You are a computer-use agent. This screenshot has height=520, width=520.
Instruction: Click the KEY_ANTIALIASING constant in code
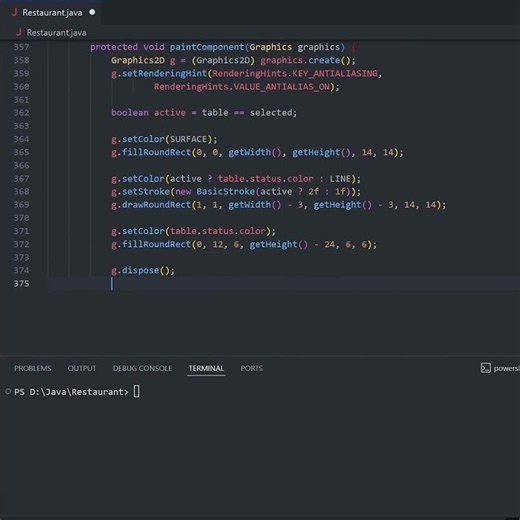(335, 73)
